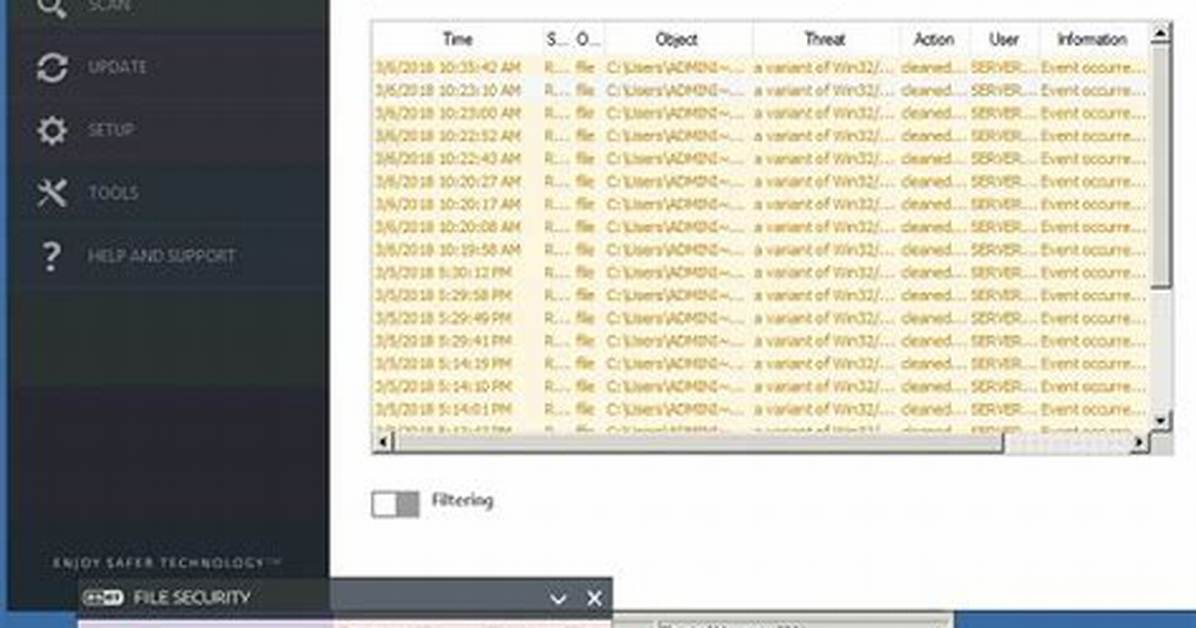Click log table scroll right arrow

pyautogui.click(x=1140, y=442)
